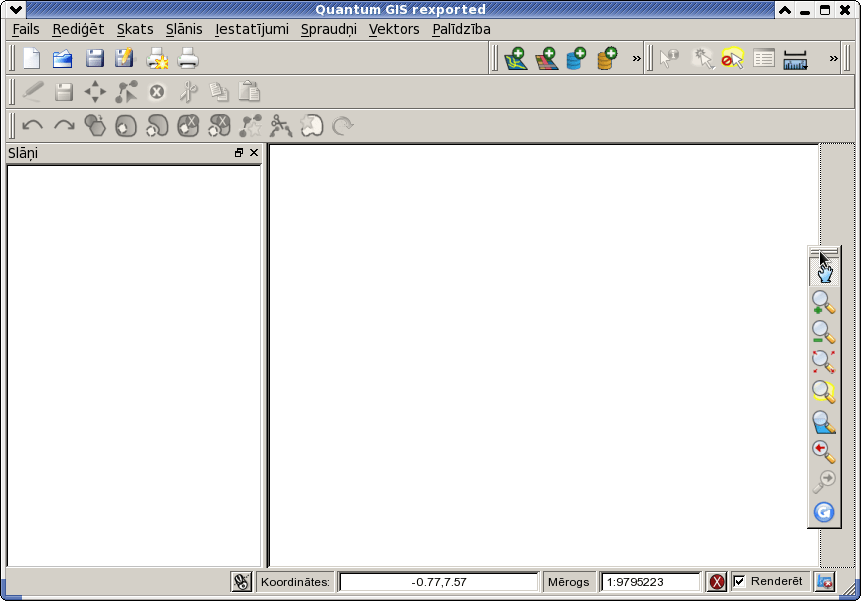
Task: Zoom to last extent red arrow
Action: point(824,452)
